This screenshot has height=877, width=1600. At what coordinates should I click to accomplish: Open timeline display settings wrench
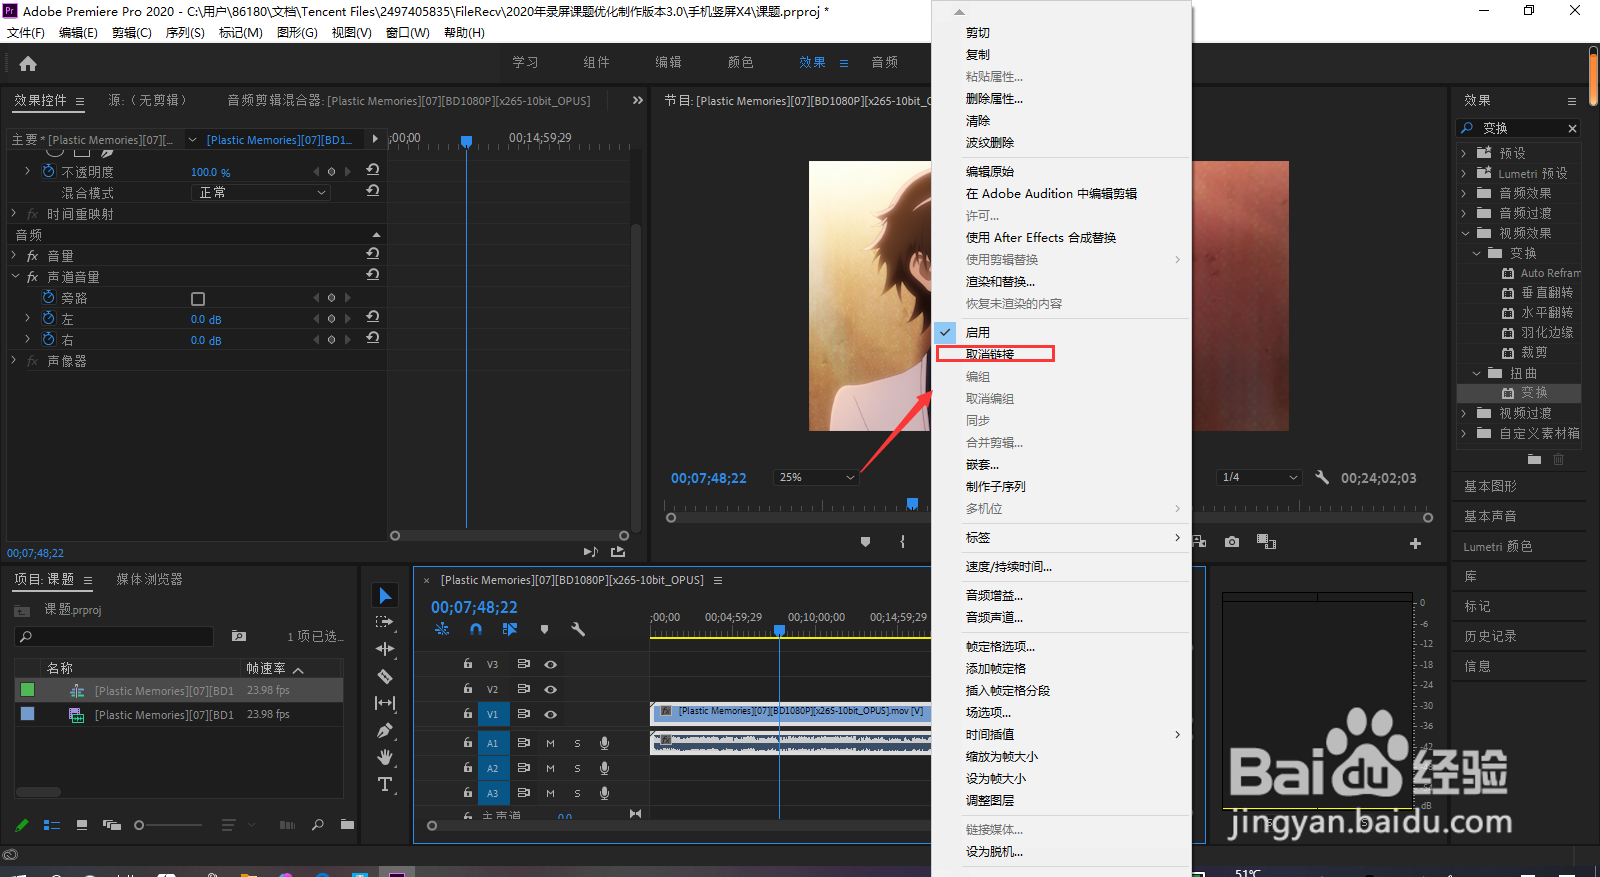pos(578,629)
